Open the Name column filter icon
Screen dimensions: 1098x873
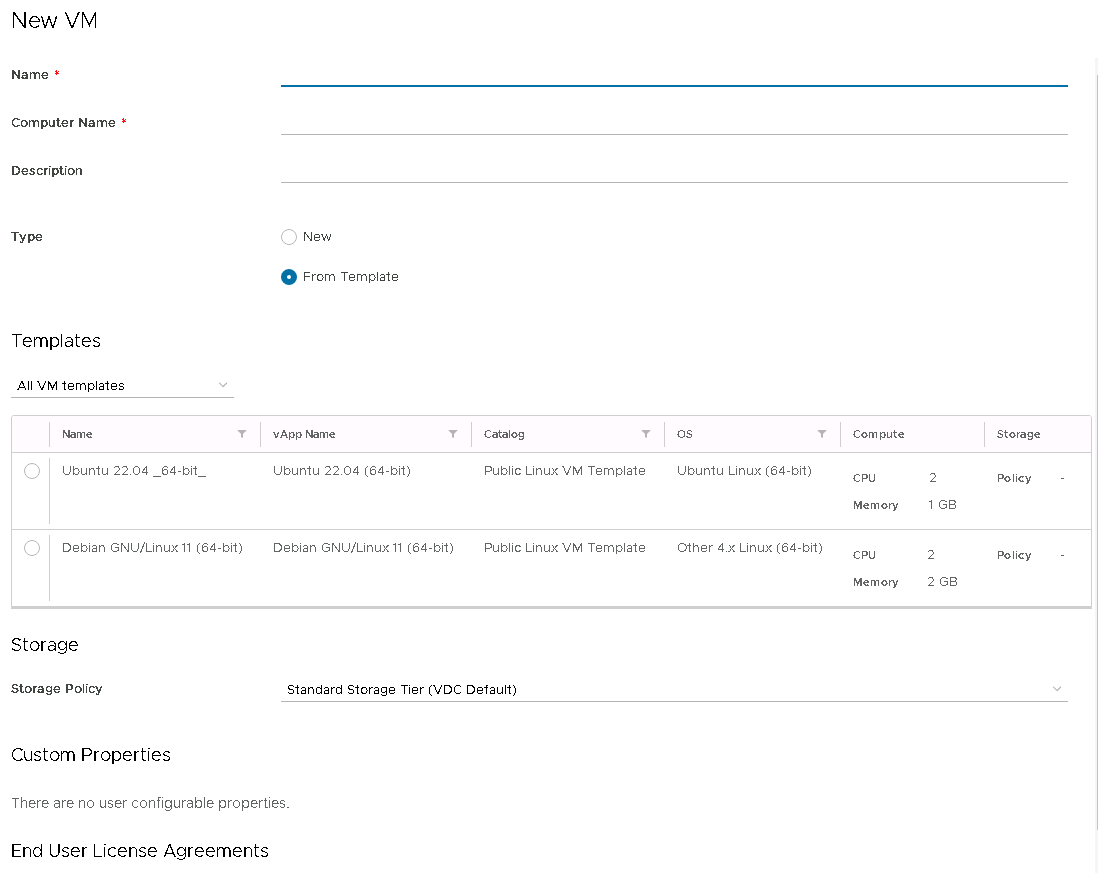point(242,434)
